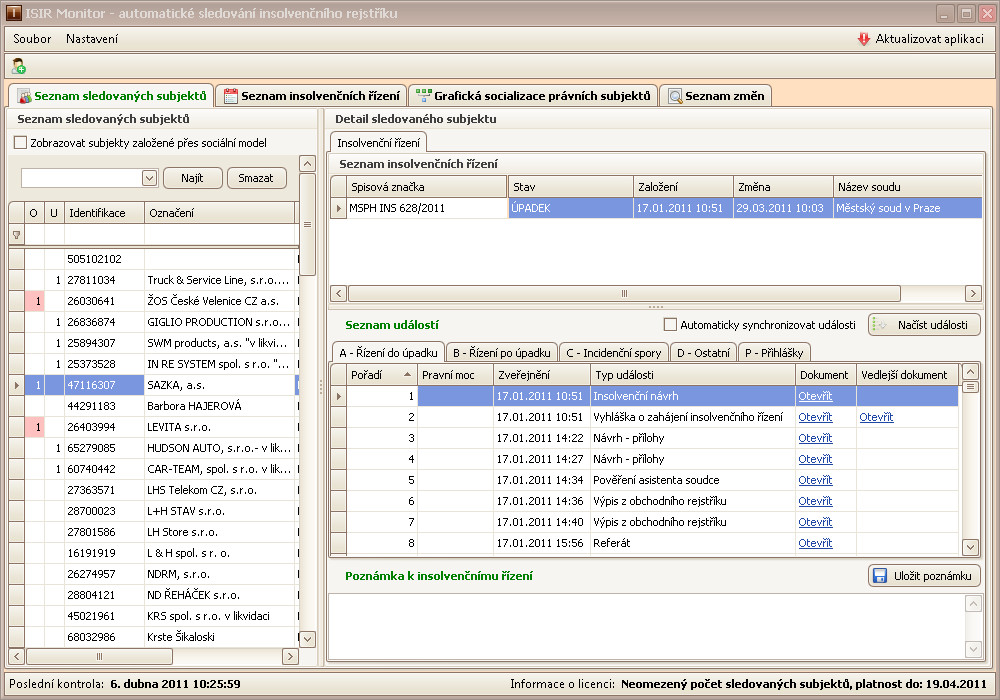Click the Seznam změn tab magnifier icon
This screenshot has width=1000, height=700.
tap(676, 96)
